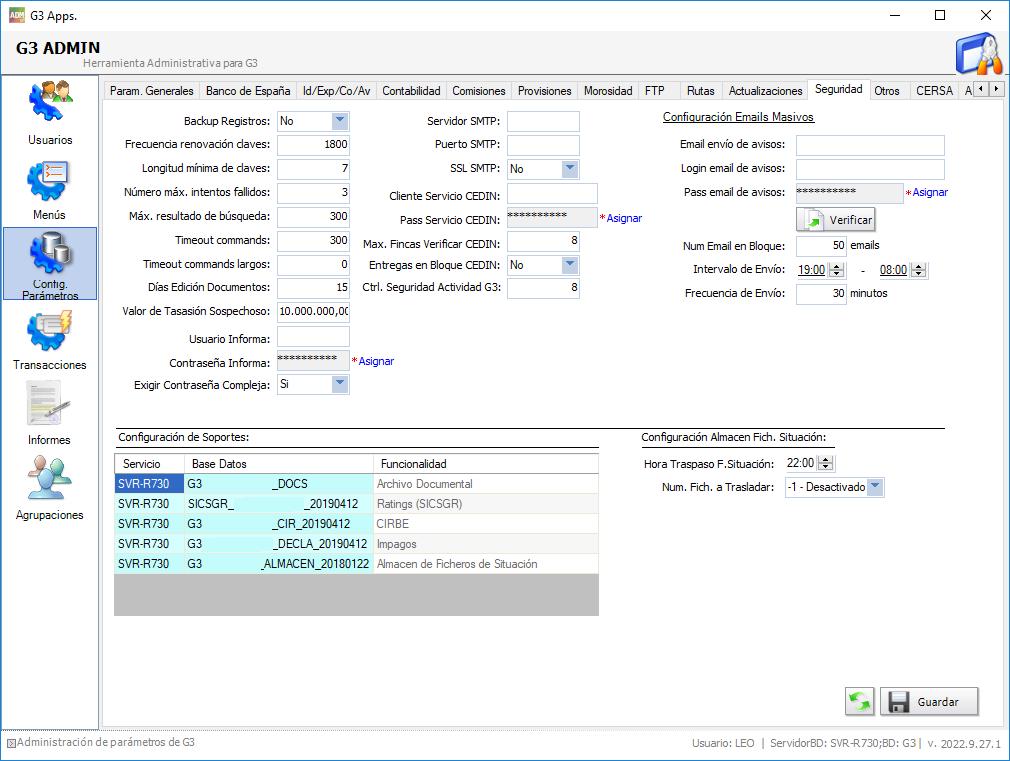This screenshot has width=1010, height=761.
Task: Click Asignar link for Contraseña Informa
Action: tap(376, 361)
